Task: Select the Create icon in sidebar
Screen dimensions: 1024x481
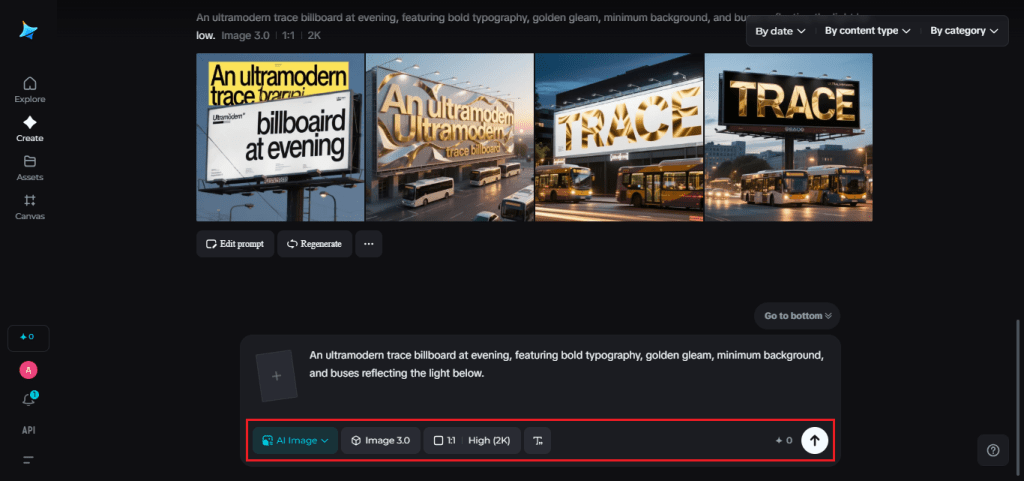Action: [x=29, y=128]
